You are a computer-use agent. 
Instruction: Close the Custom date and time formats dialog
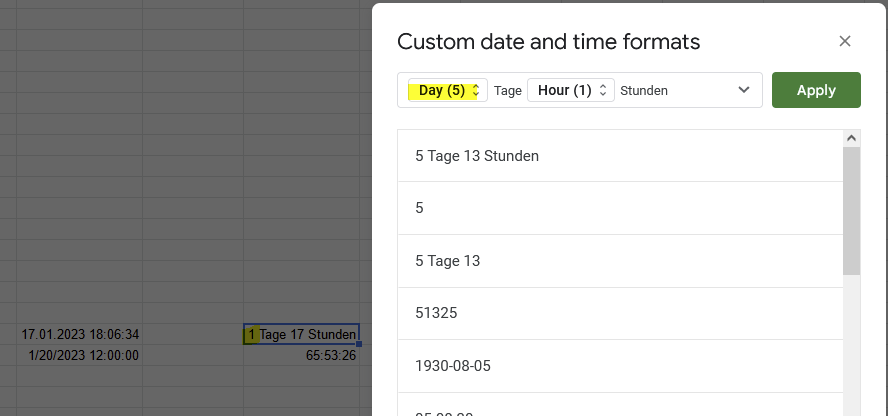[x=845, y=41]
